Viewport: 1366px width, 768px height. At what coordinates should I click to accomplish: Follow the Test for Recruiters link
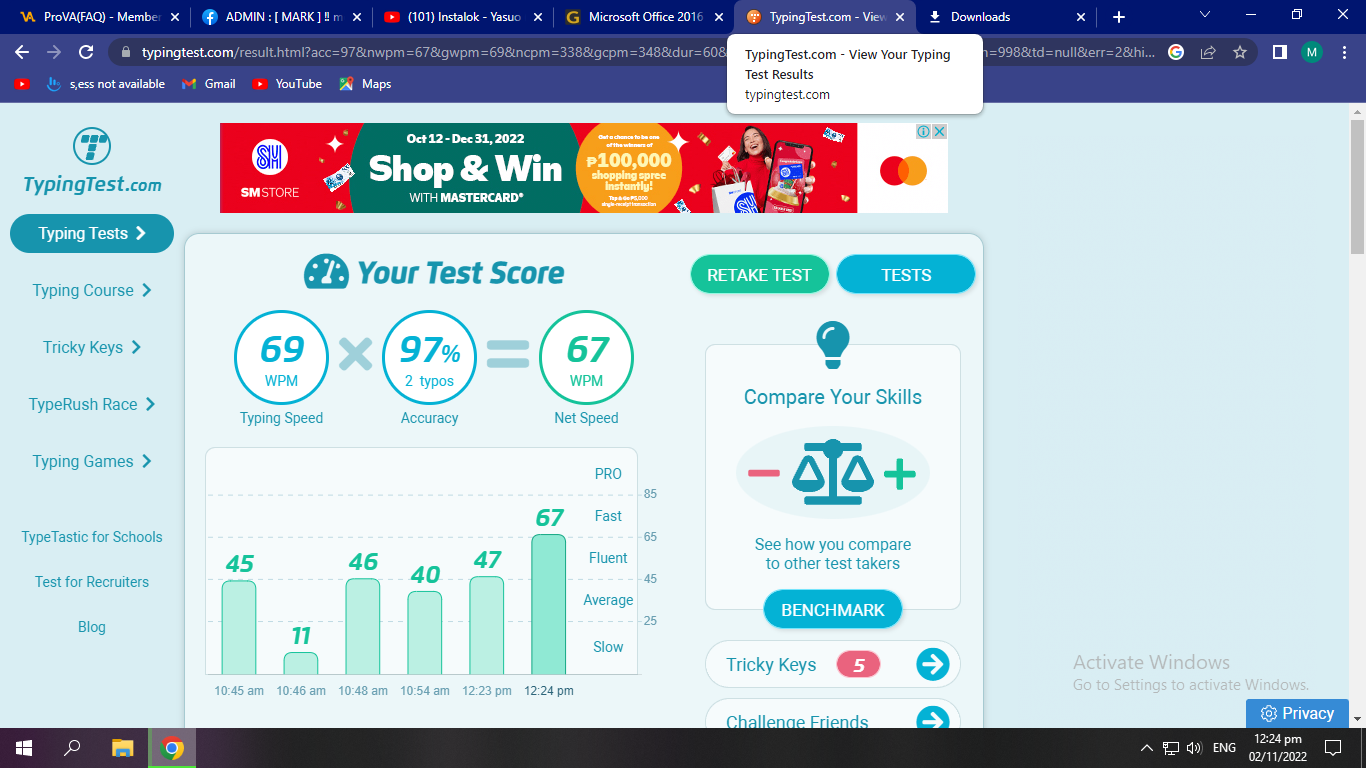click(92, 582)
